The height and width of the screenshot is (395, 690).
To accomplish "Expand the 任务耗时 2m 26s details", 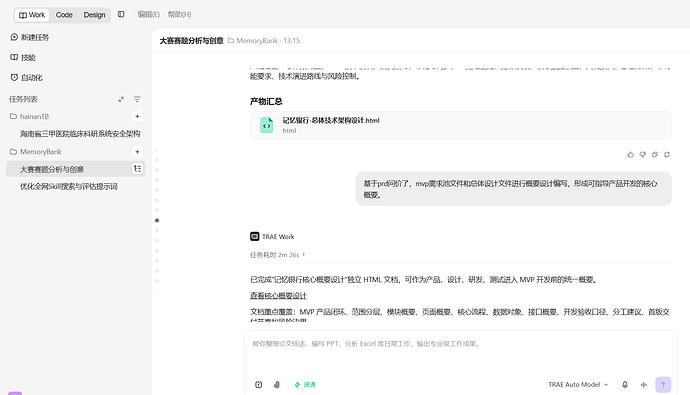I will point(277,255).
